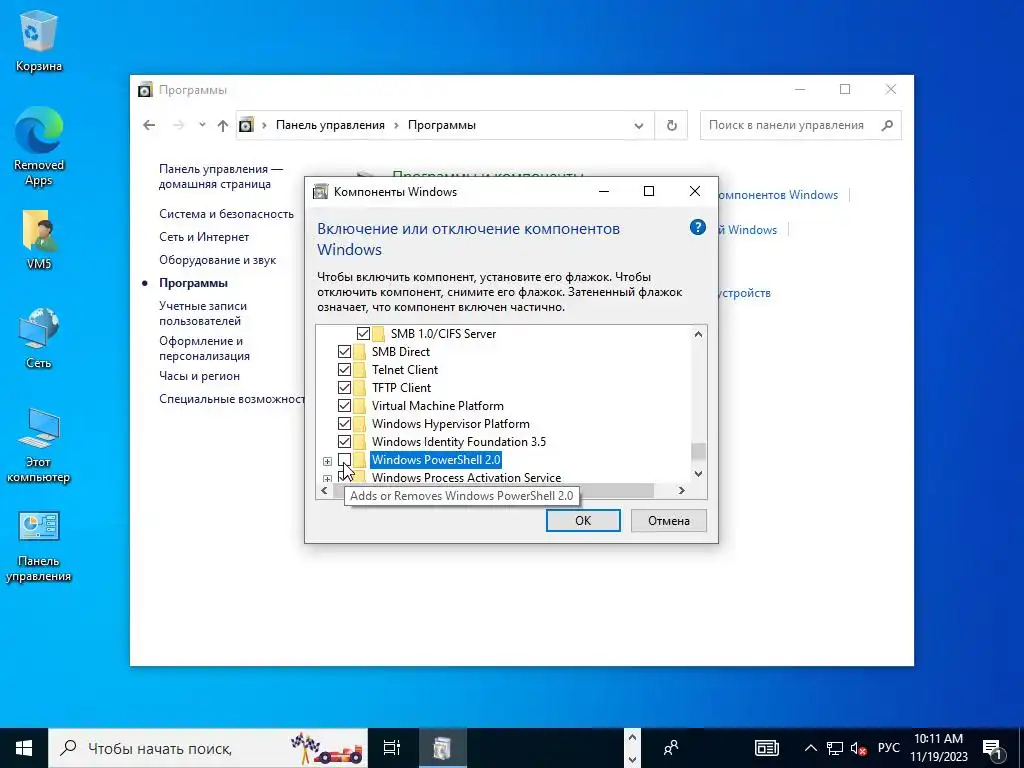Image resolution: width=1024 pixels, height=768 pixels.
Task: Click the Отмена button
Action: [669, 520]
